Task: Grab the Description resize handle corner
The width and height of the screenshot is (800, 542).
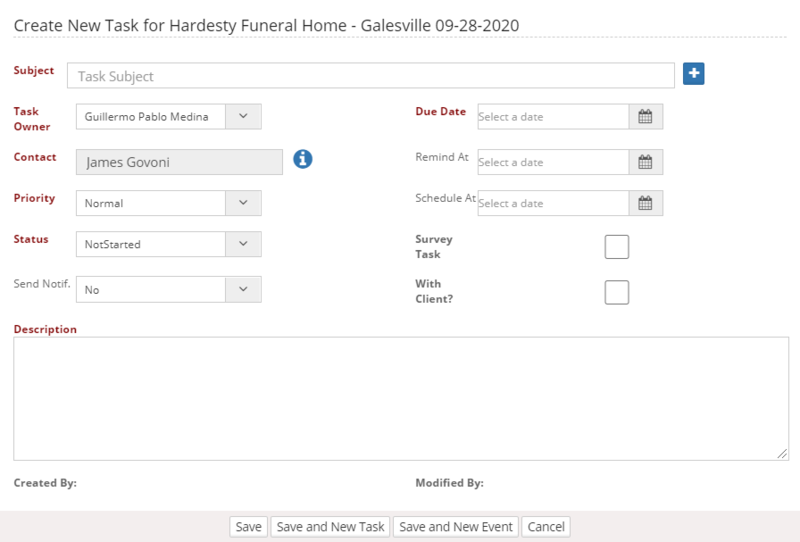Action: tap(782, 454)
